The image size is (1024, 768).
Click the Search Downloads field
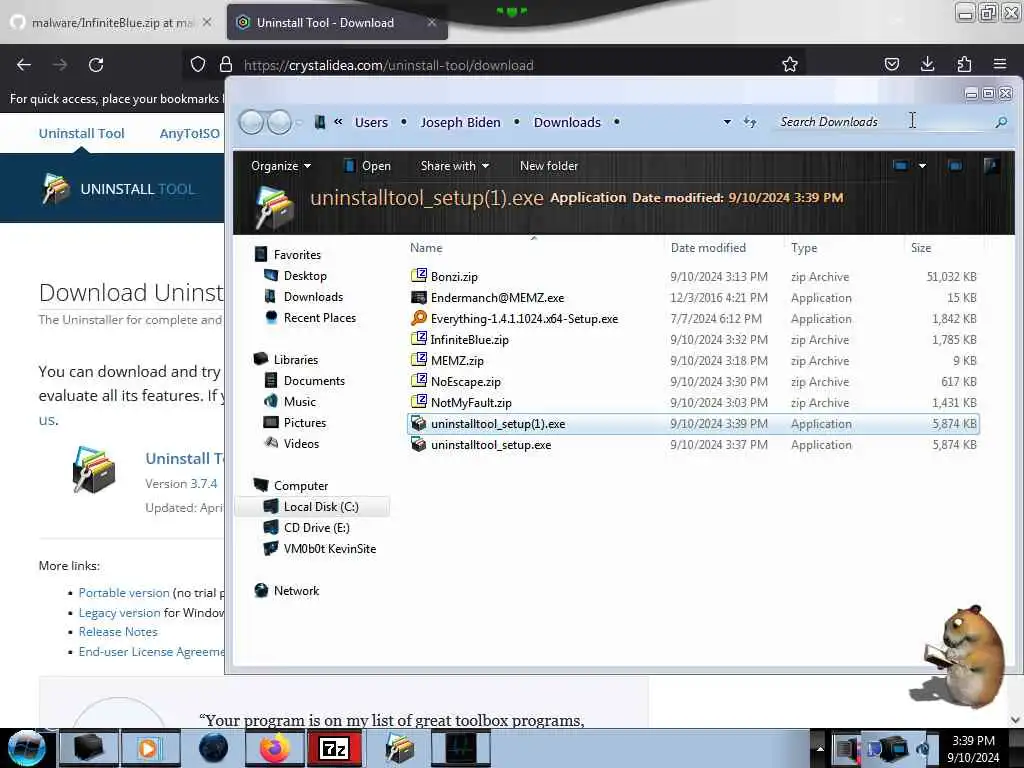point(882,122)
